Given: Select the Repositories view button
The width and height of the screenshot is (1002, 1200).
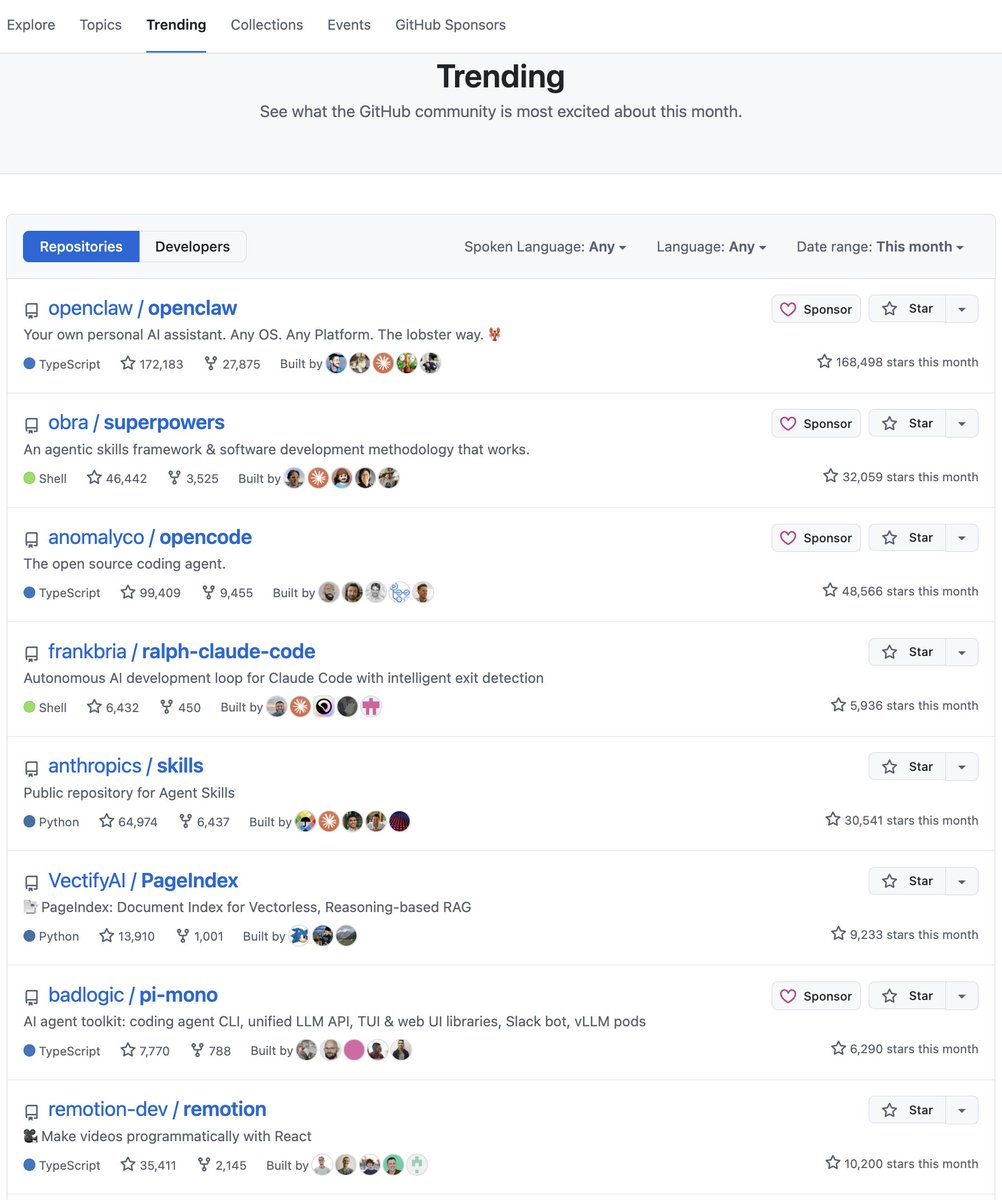Looking at the screenshot, I should [x=81, y=247].
